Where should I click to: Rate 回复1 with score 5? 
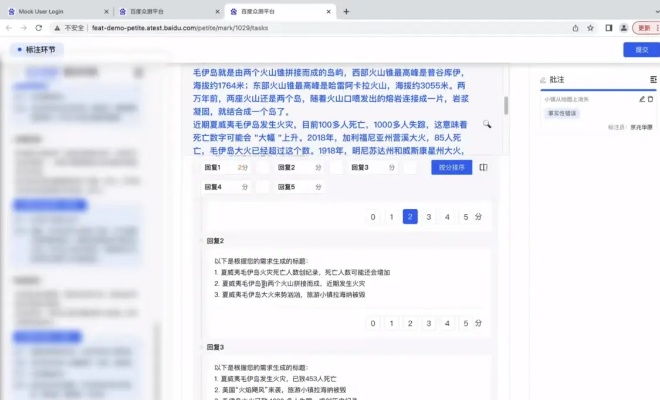pos(466,217)
